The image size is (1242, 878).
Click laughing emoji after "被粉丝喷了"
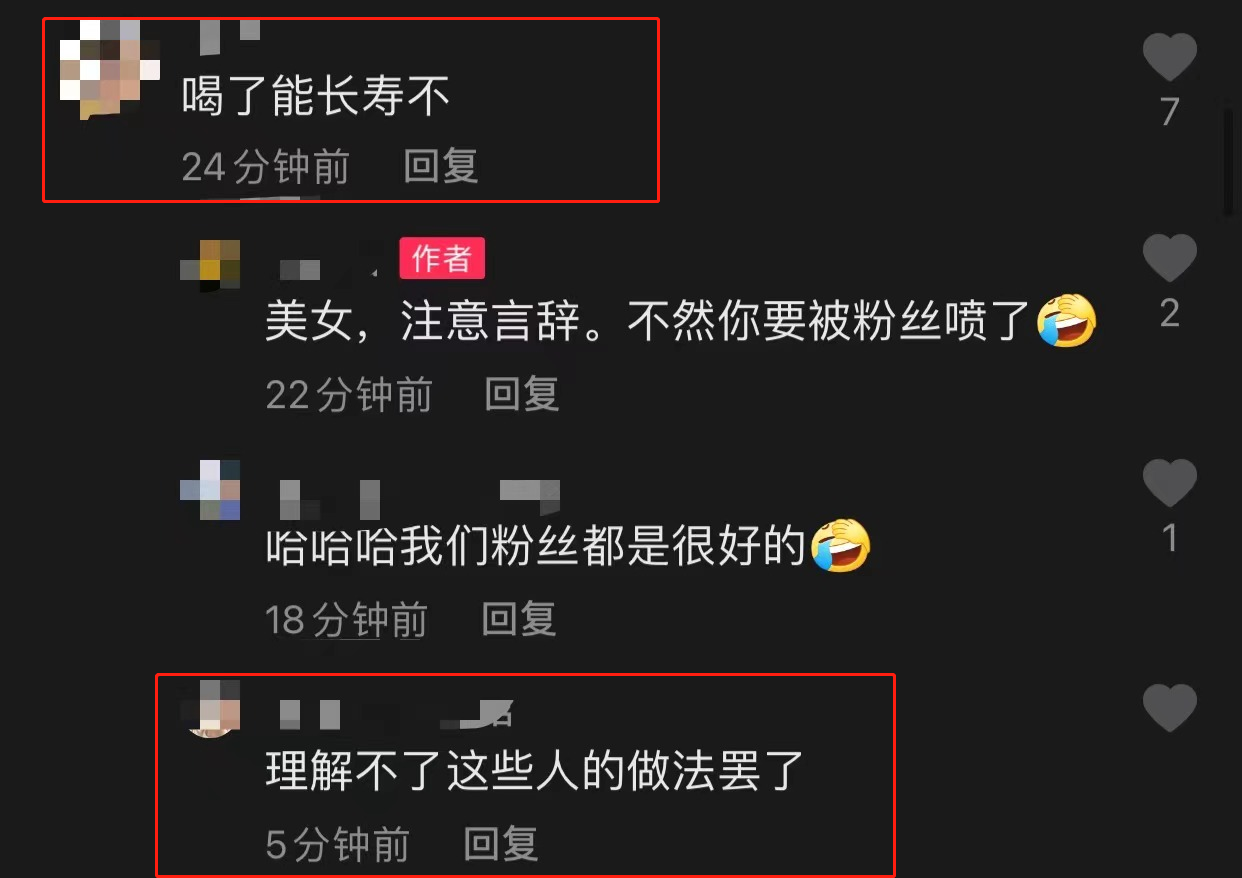[1067, 322]
